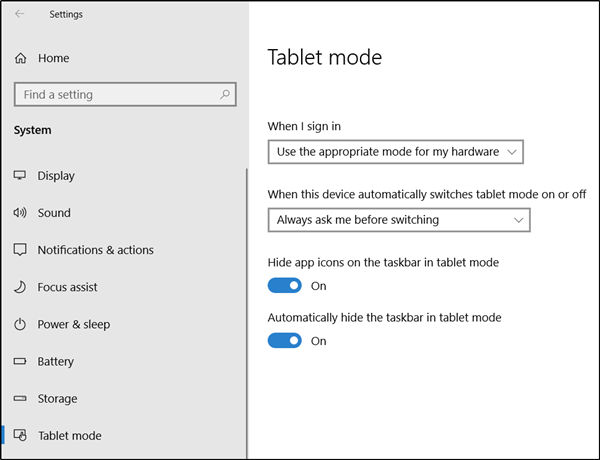Click the Storage drive icon

[x=20, y=398]
